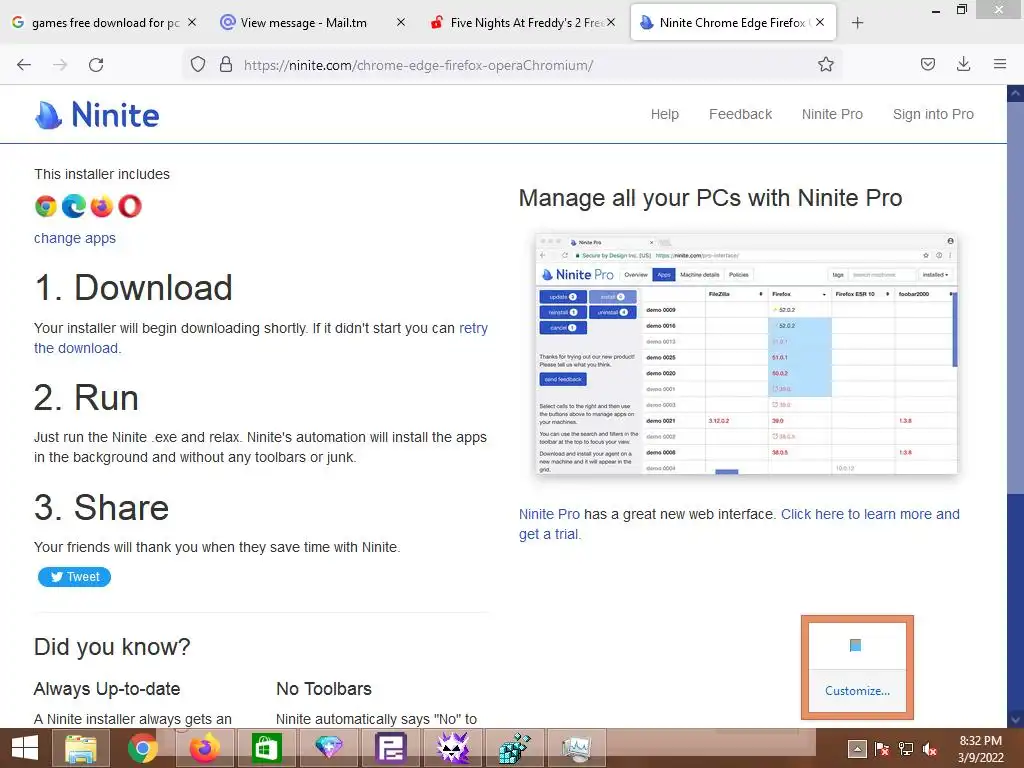The height and width of the screenshot is (768, 1024).
Task: Open the Windows Start menu
Action: click(25, 748)
